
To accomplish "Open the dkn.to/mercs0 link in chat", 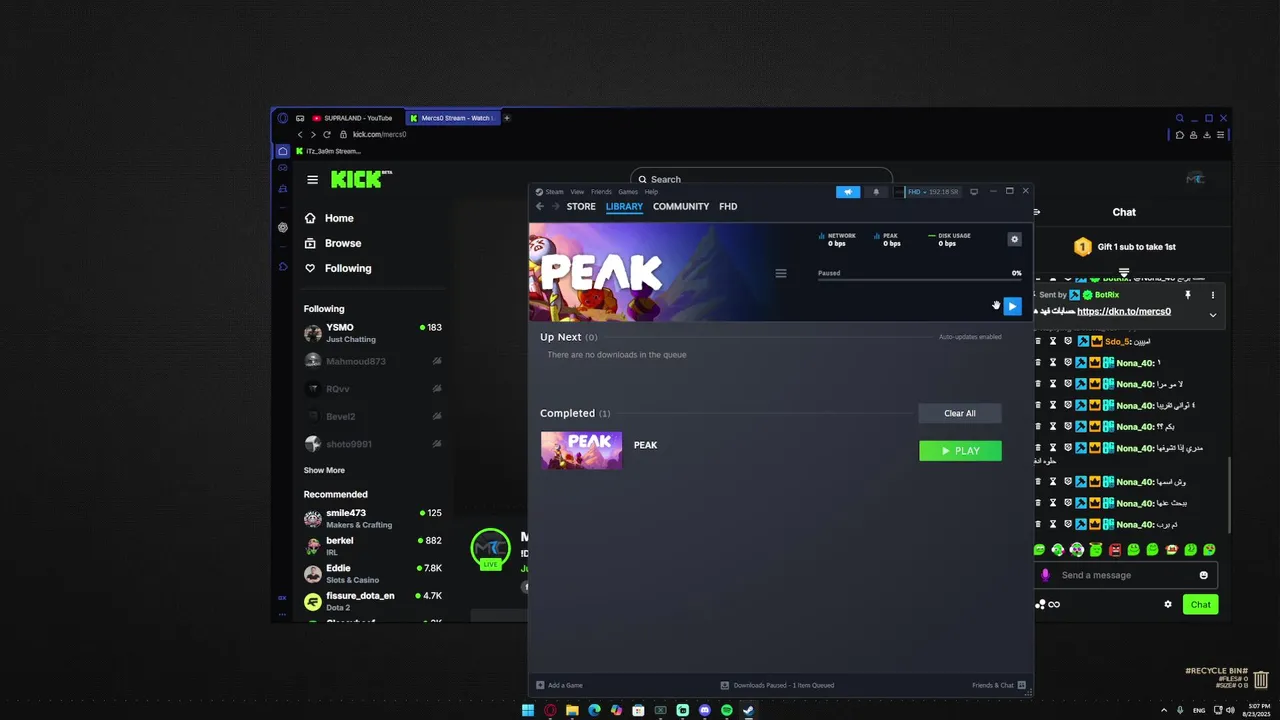I will (x=1124, y=311).
